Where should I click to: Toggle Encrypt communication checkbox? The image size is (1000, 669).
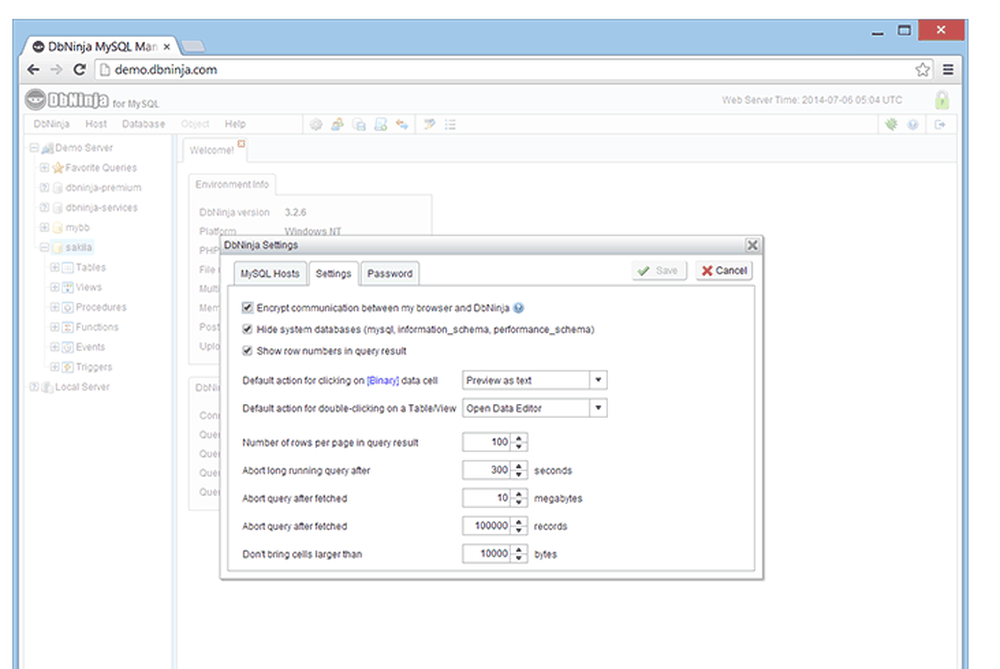pos(247,308)
